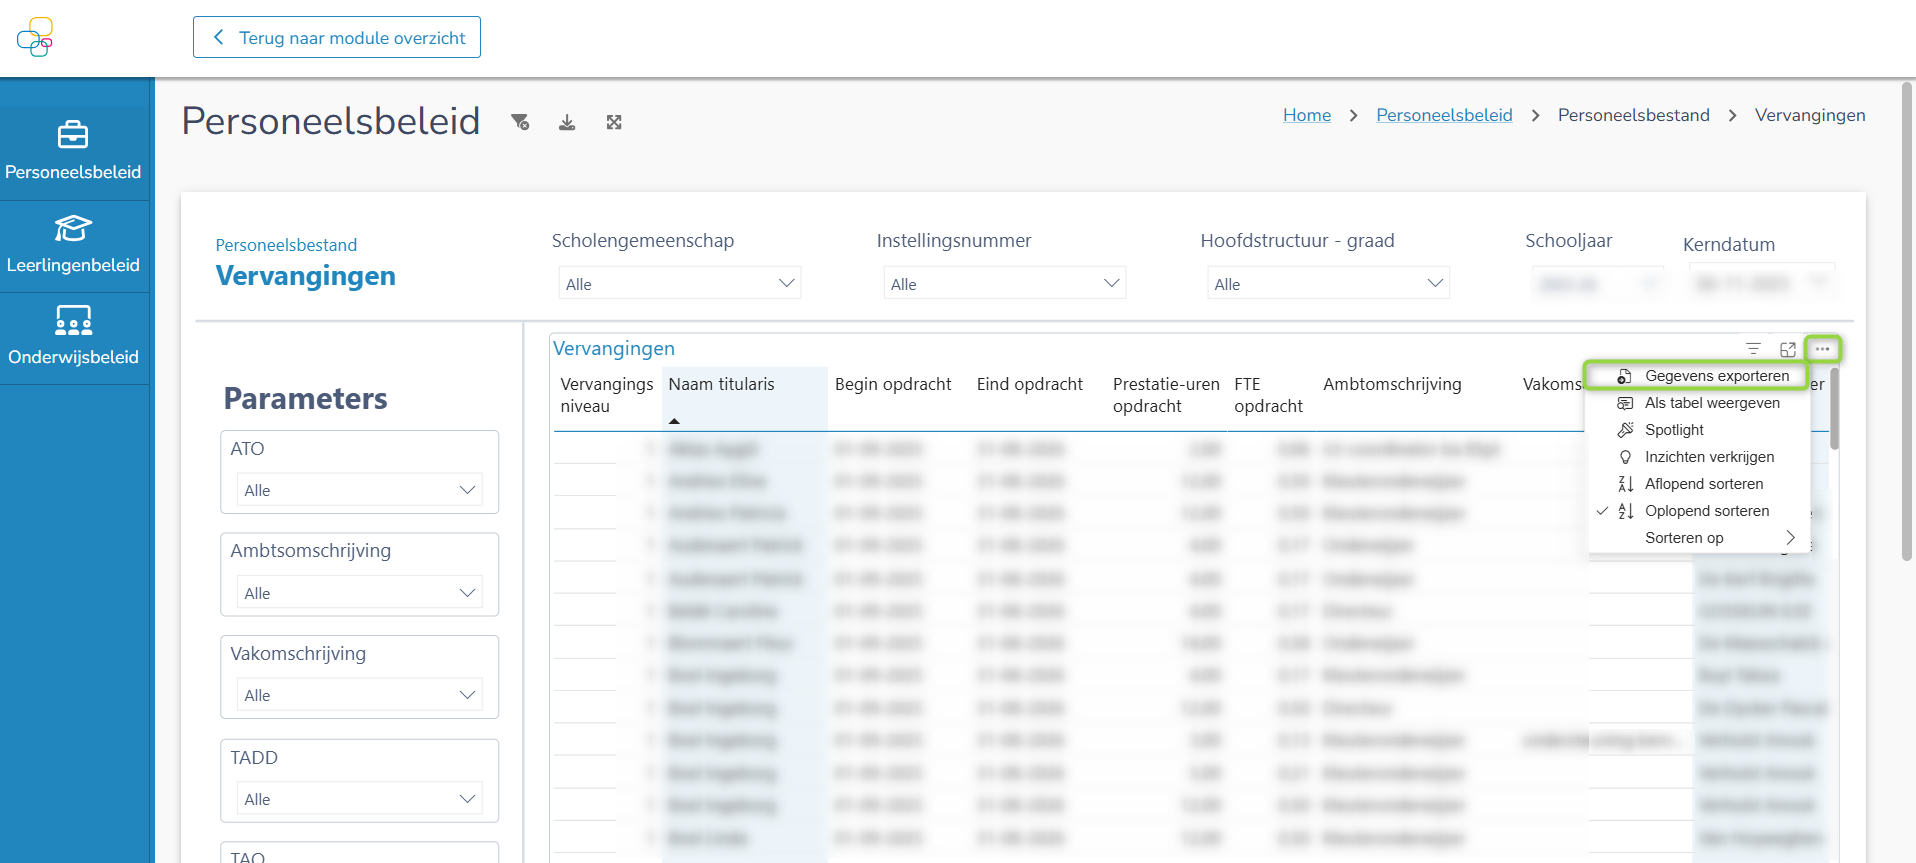The width and height of the screenshot is (1916, 863).
Task: Click the fullscreen expand icon in header
Action: click(x=614, y=122)
